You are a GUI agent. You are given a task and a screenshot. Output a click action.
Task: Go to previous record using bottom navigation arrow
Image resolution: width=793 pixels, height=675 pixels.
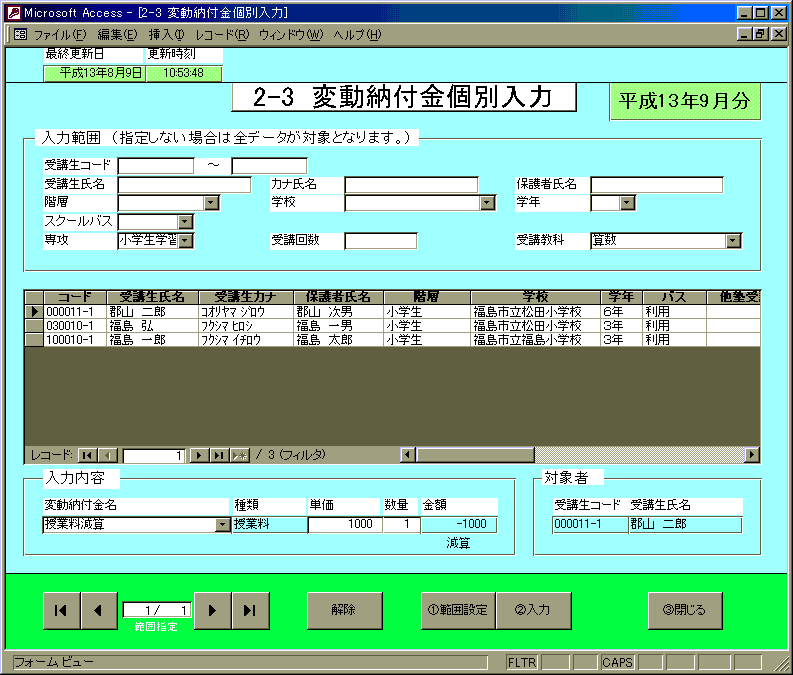(99, 610)
